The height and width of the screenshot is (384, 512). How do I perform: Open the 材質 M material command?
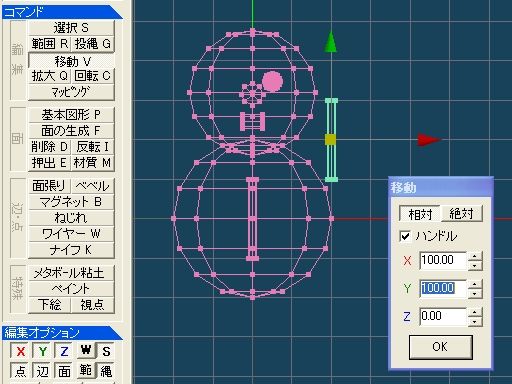(x=93, y=163)
